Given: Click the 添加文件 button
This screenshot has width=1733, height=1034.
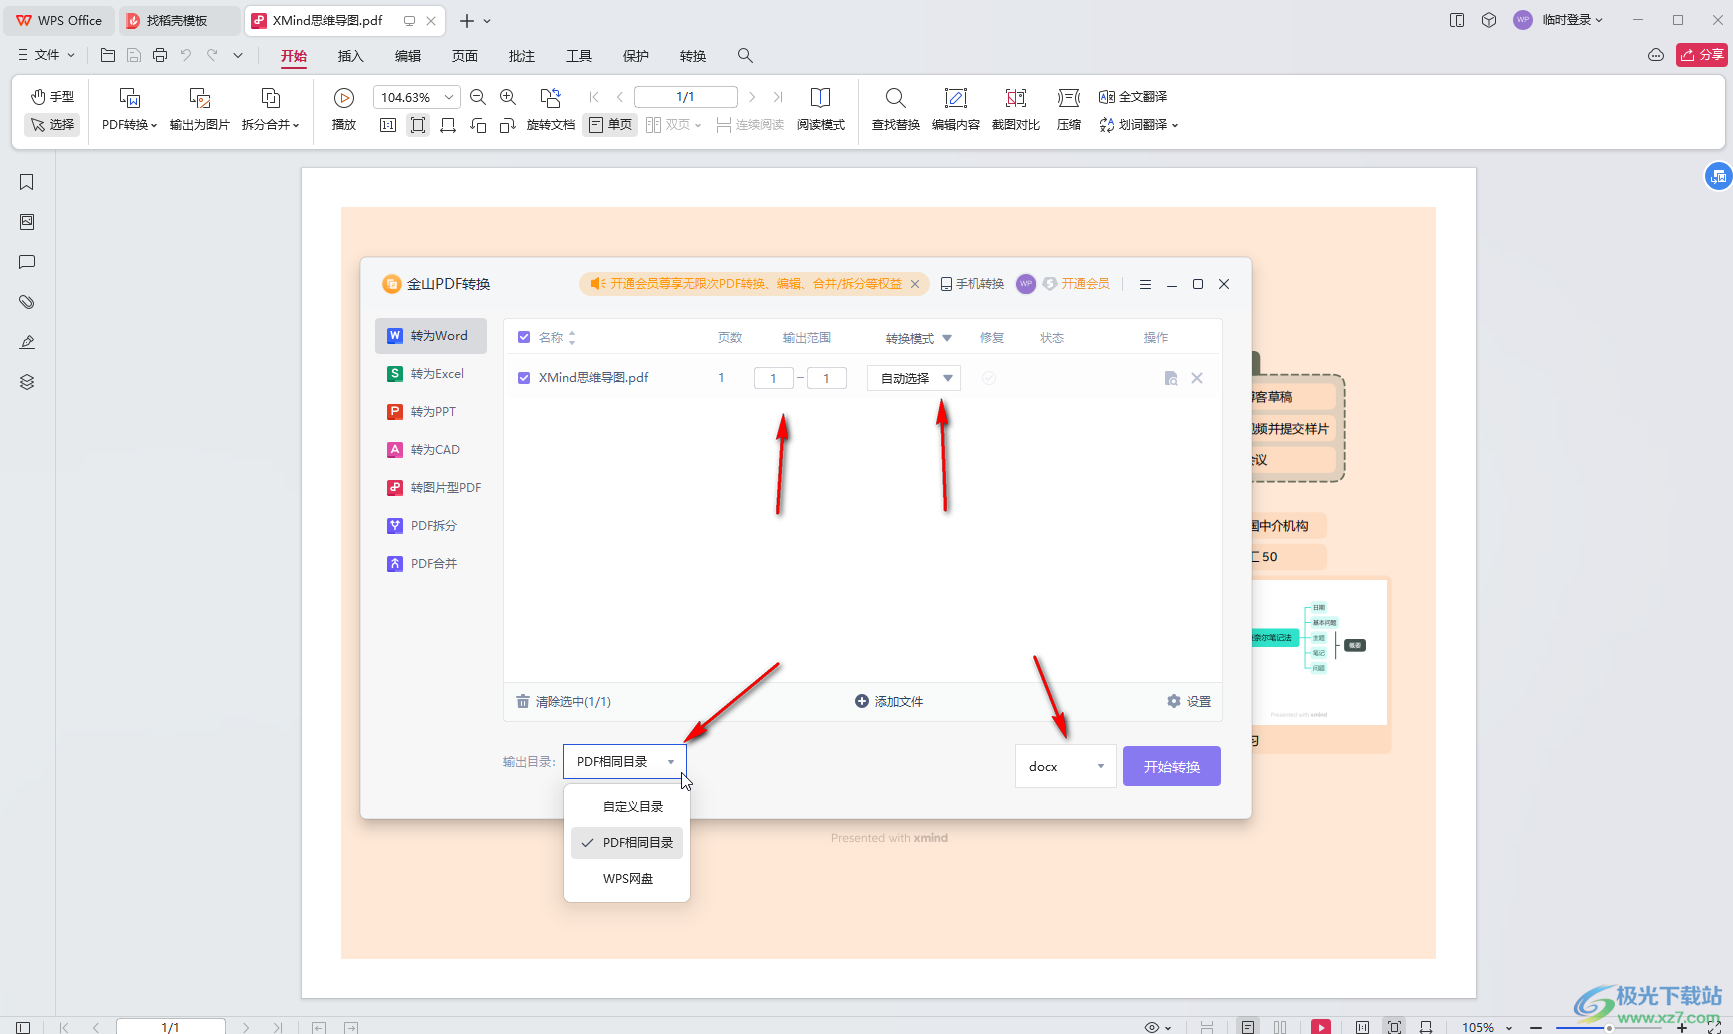Looking at the screenshot, I should [889, 702].
